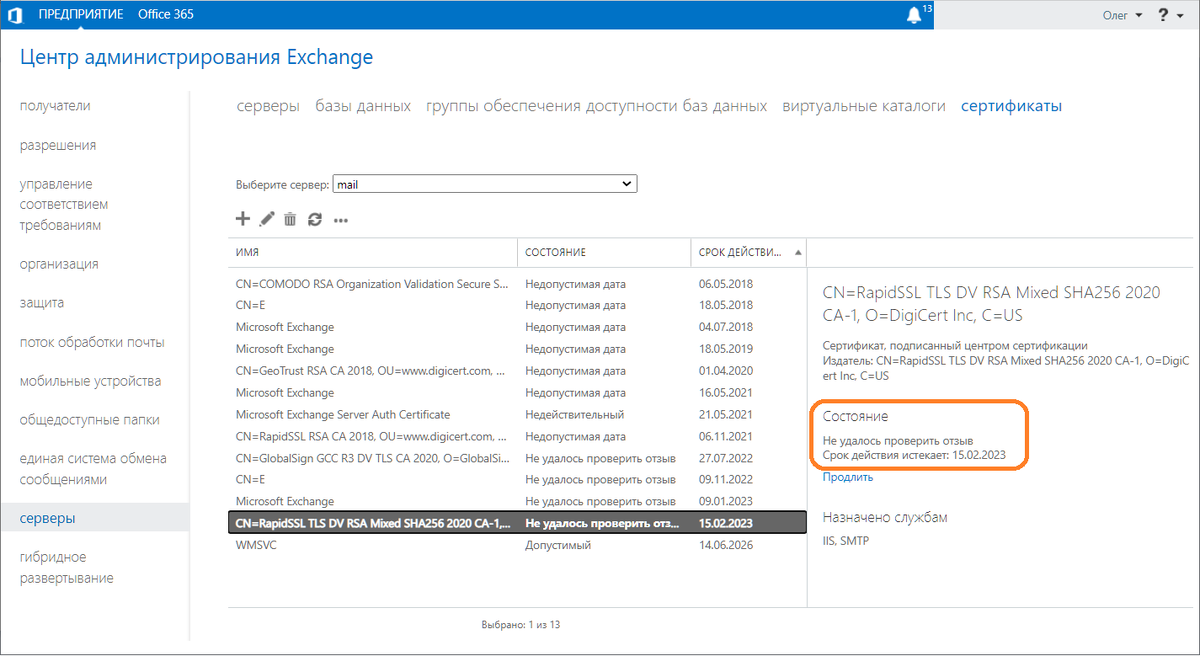Expand the server selection combo box
Image resolution: width=1200 pixels, height=656 pixels.
485,184
